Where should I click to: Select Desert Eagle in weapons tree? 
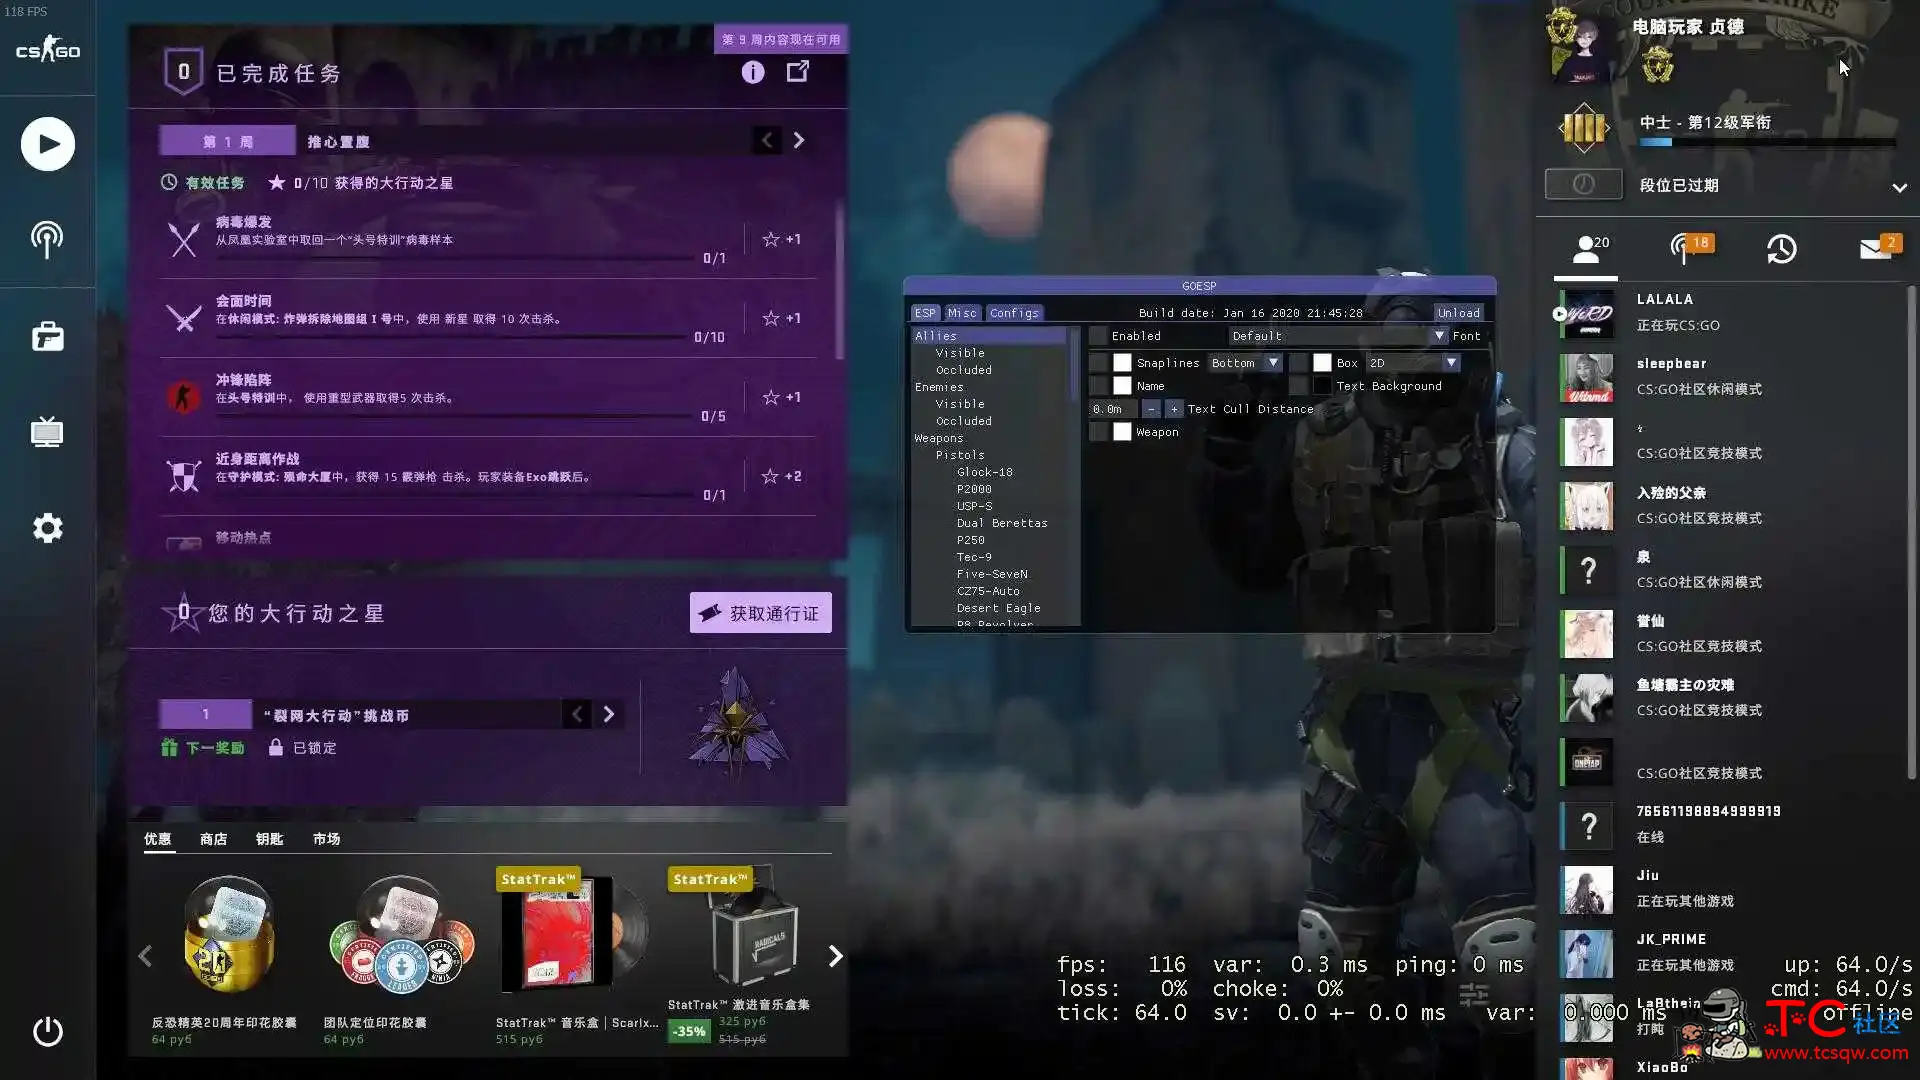point(998,608)
